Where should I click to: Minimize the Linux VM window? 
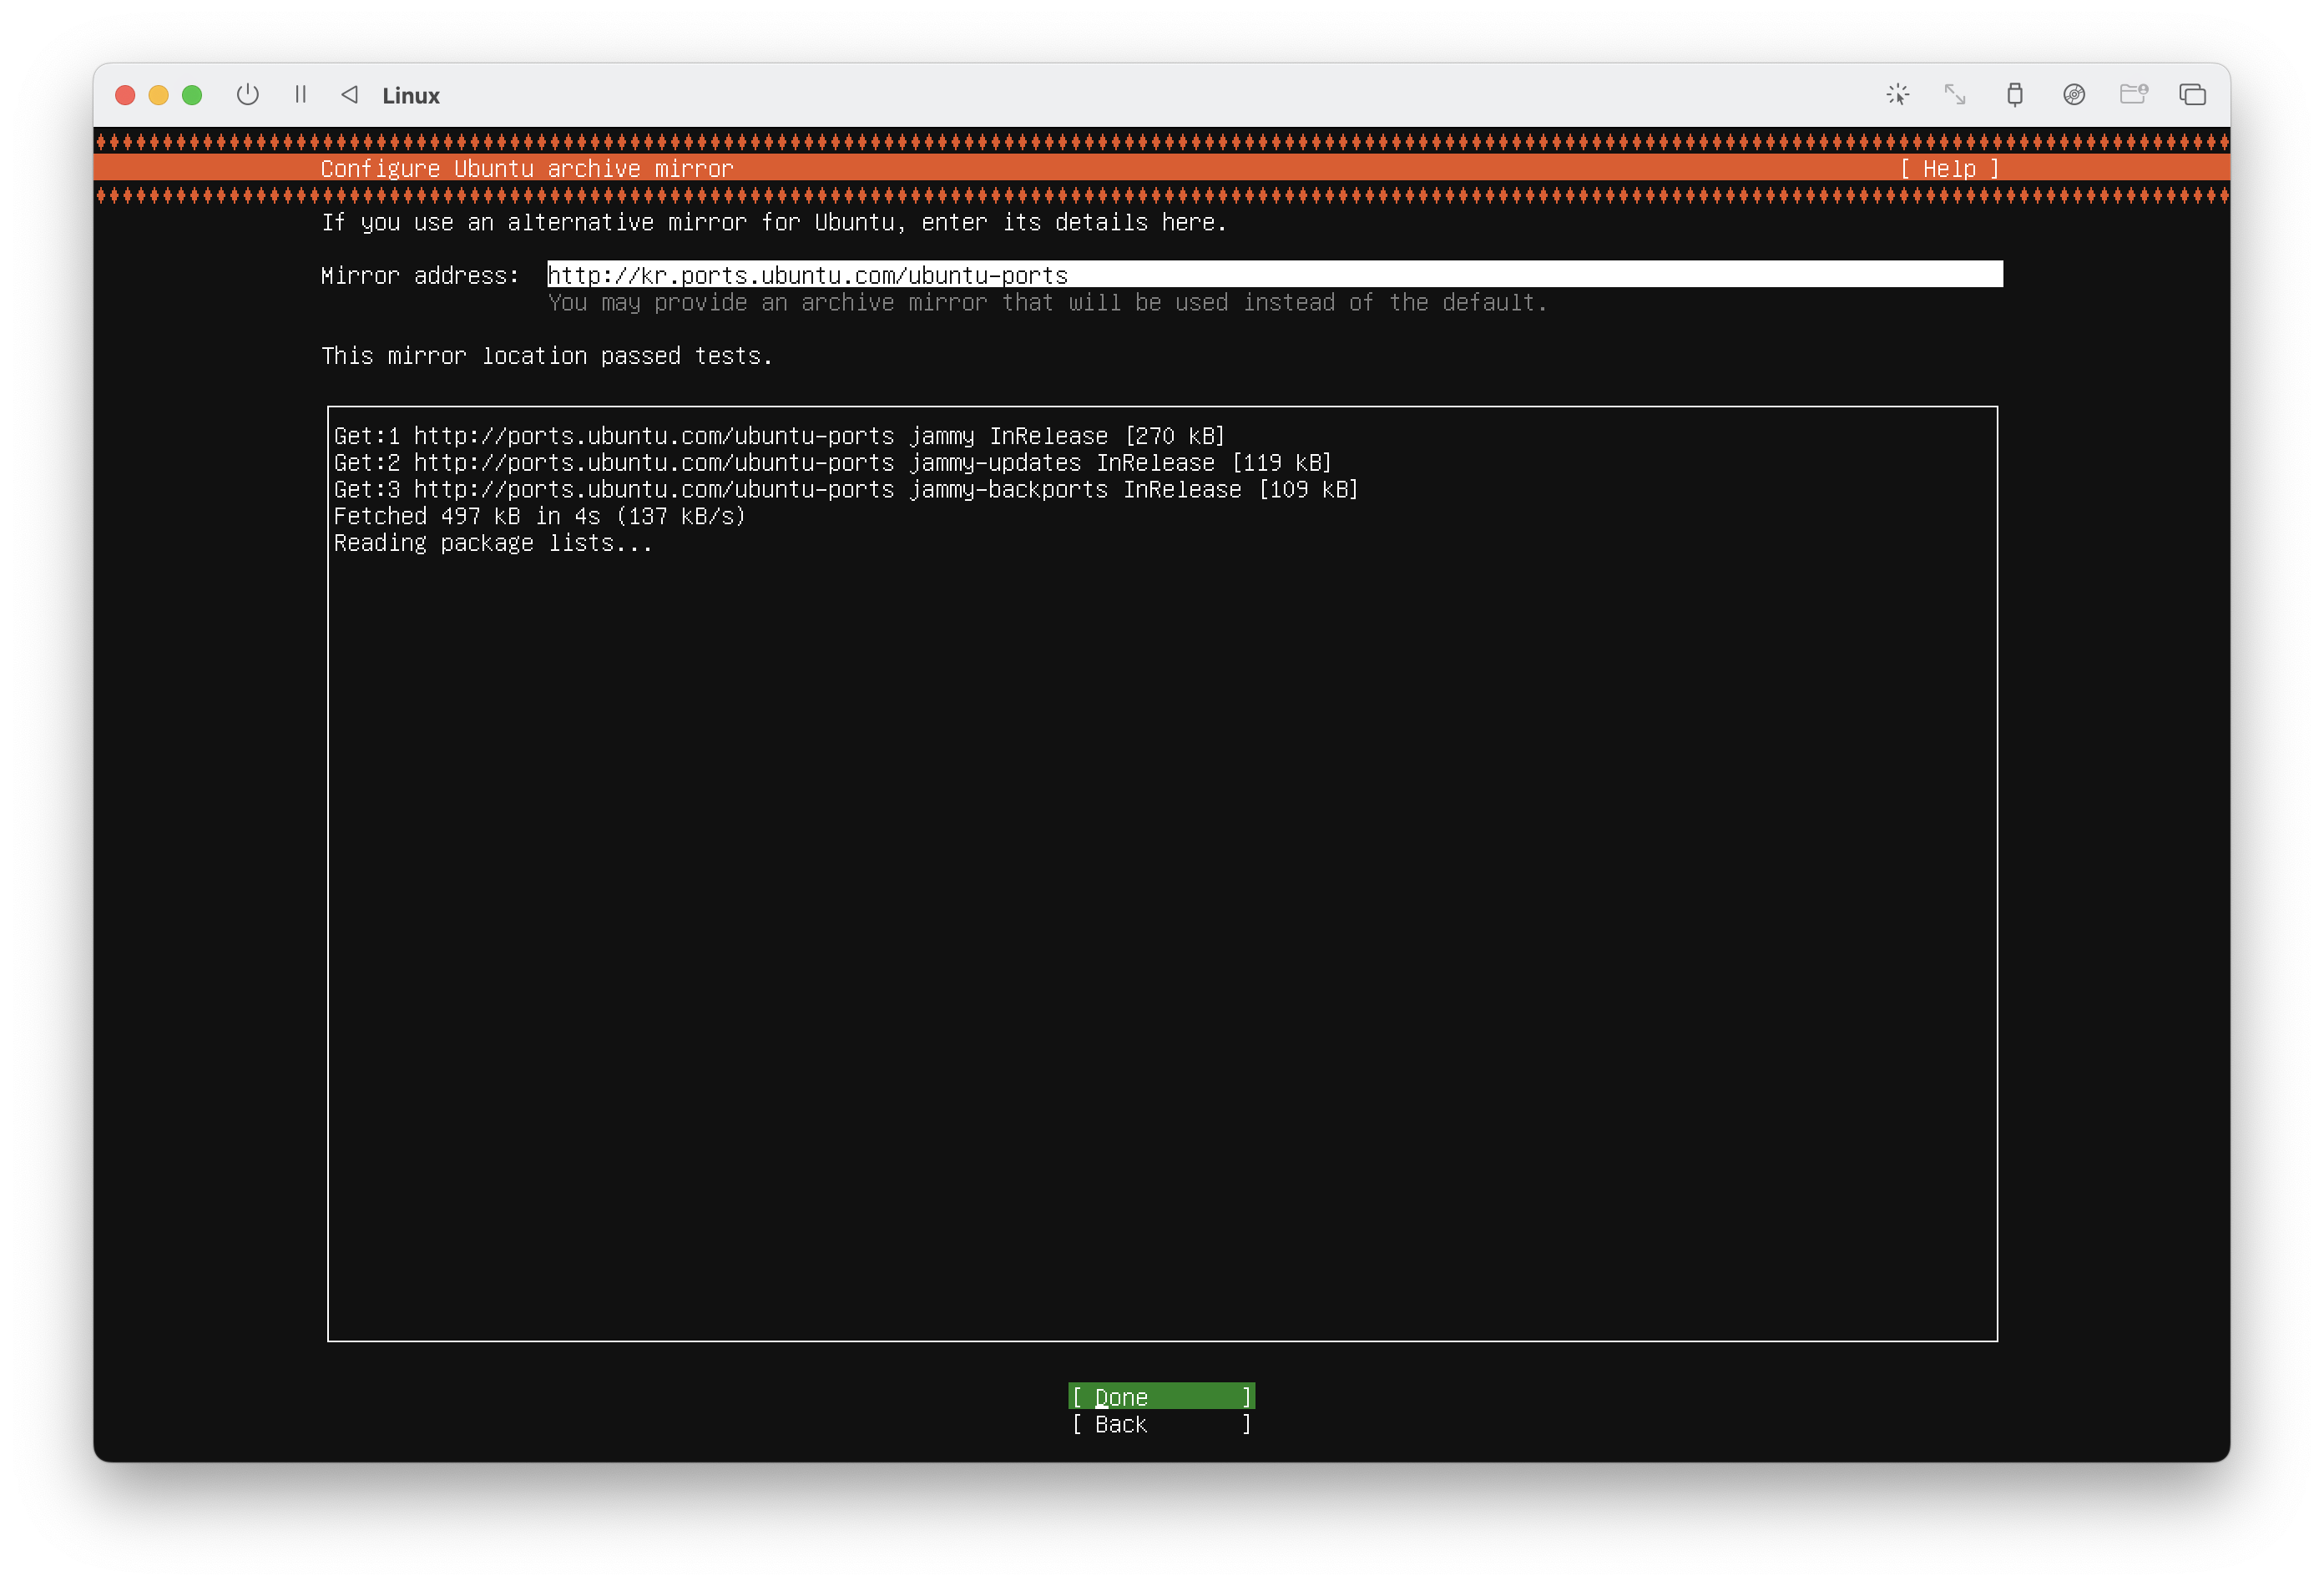(158, 95)
